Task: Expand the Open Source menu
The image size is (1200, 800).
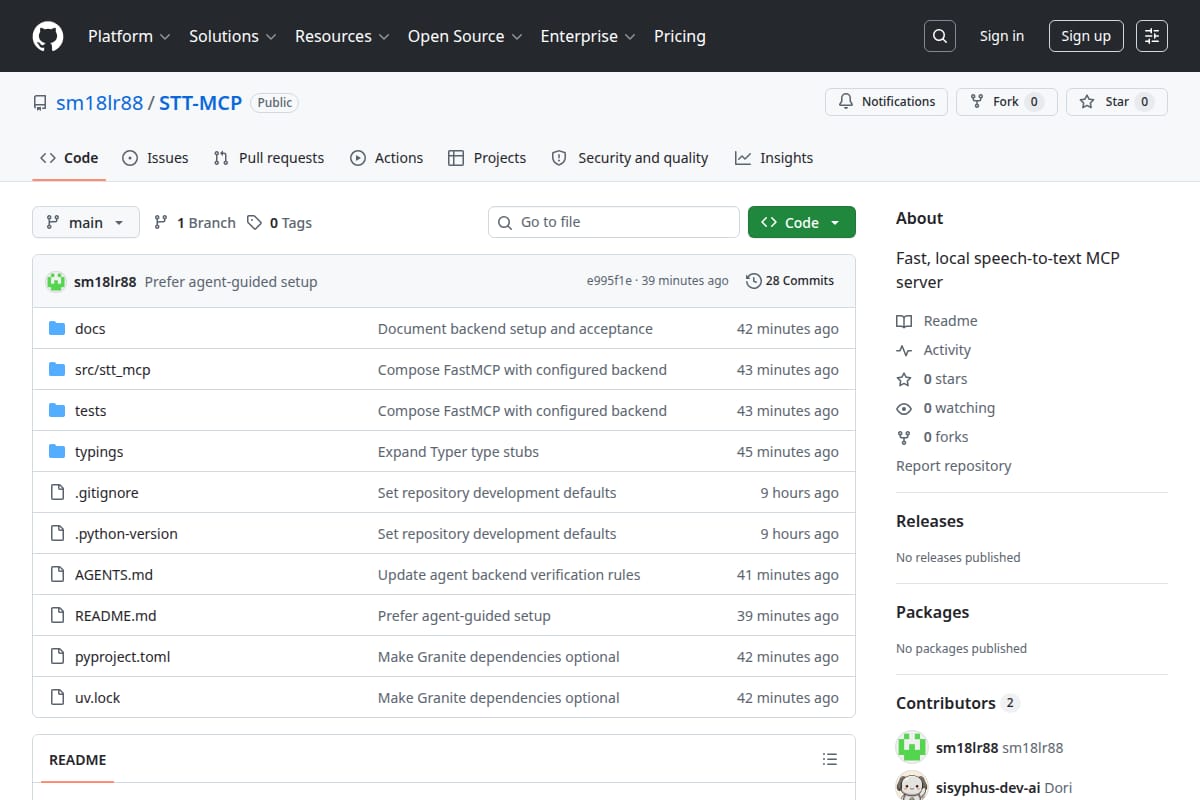Action: [464, 36]
